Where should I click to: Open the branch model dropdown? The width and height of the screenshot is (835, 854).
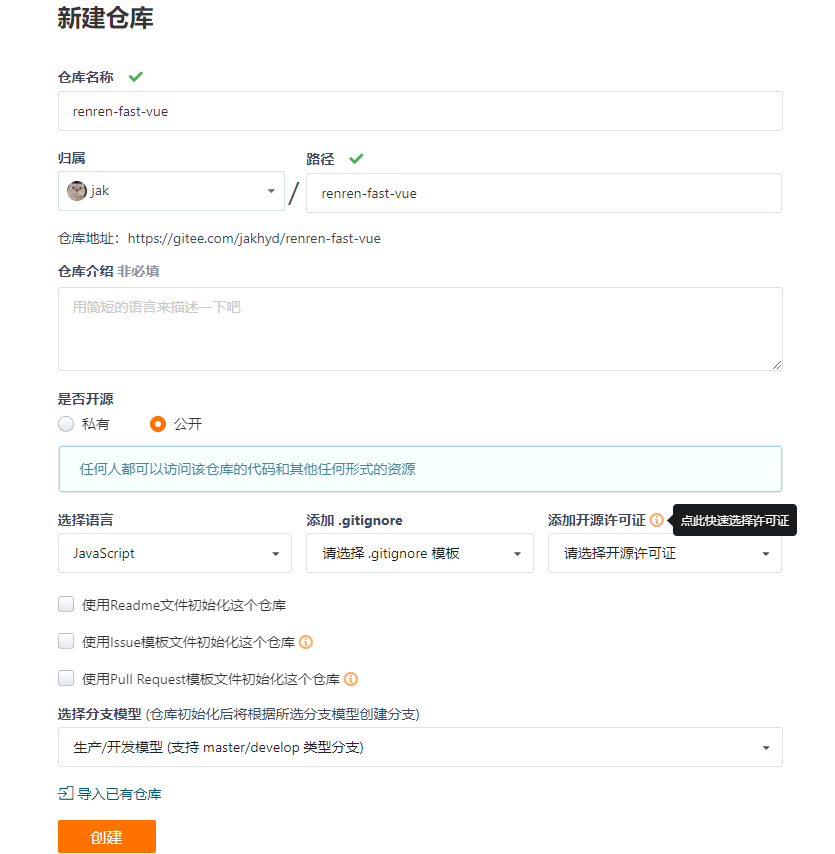pos(420,747)
